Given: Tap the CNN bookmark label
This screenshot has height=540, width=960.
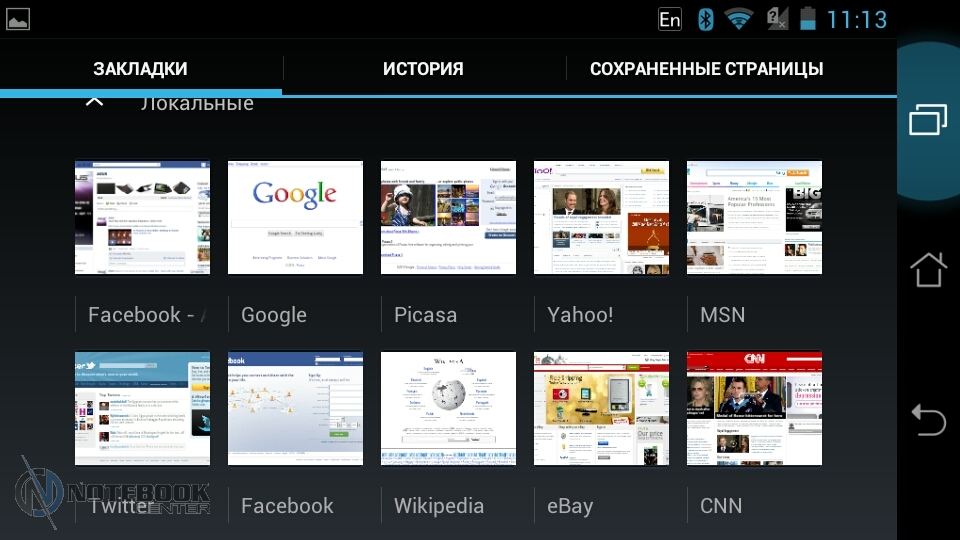Looking at the screenshot, I should (x=721, y=506).
